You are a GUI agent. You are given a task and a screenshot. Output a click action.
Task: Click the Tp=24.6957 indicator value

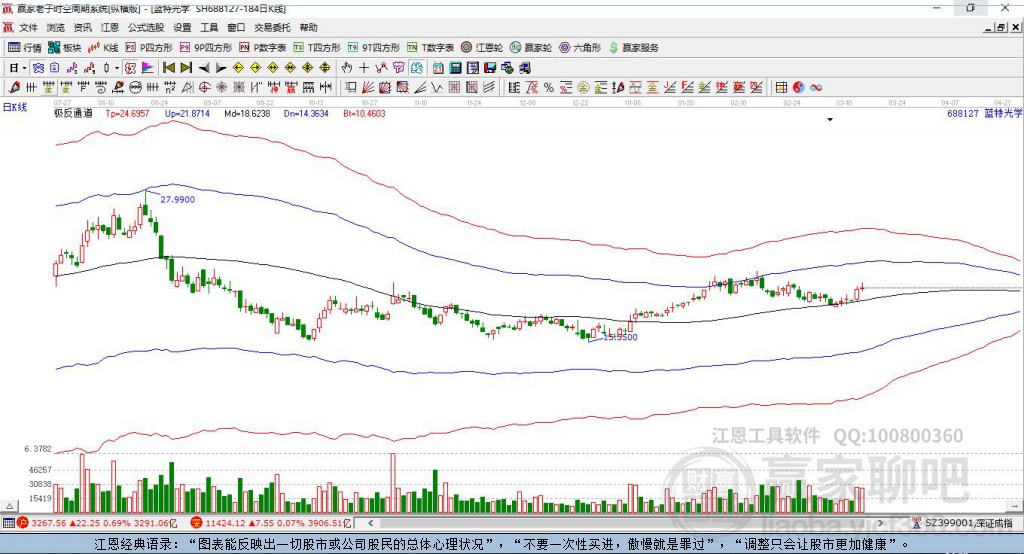tap(127, 113)
